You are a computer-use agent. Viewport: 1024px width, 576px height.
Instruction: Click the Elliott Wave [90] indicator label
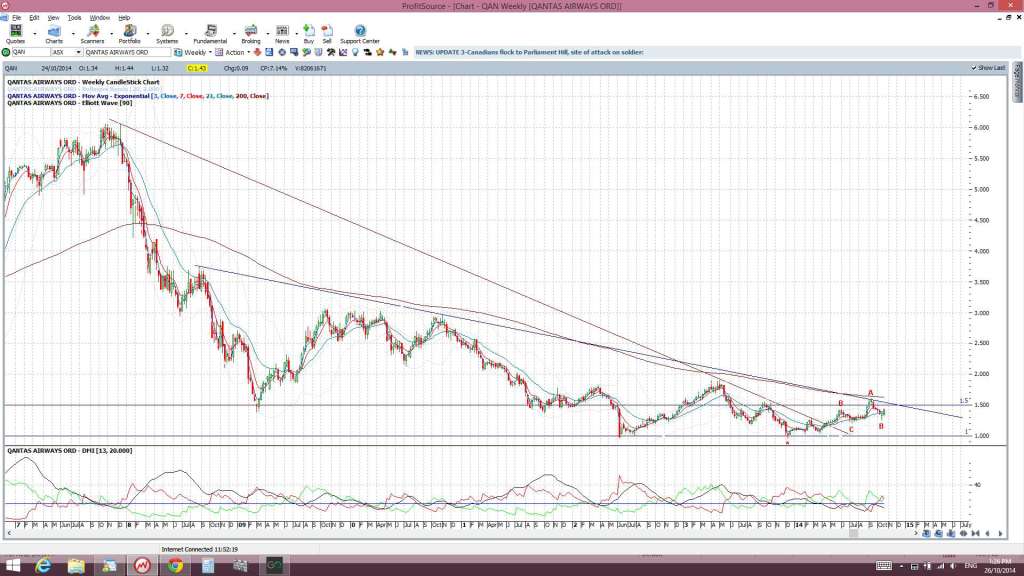tap(69, 103)
